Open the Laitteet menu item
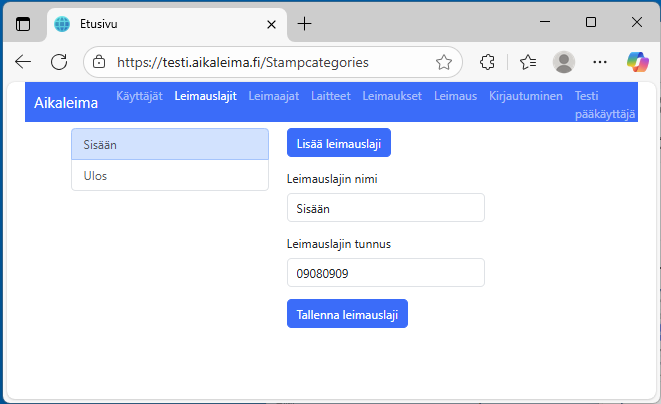Screen dimensions: 661x404 330,96
